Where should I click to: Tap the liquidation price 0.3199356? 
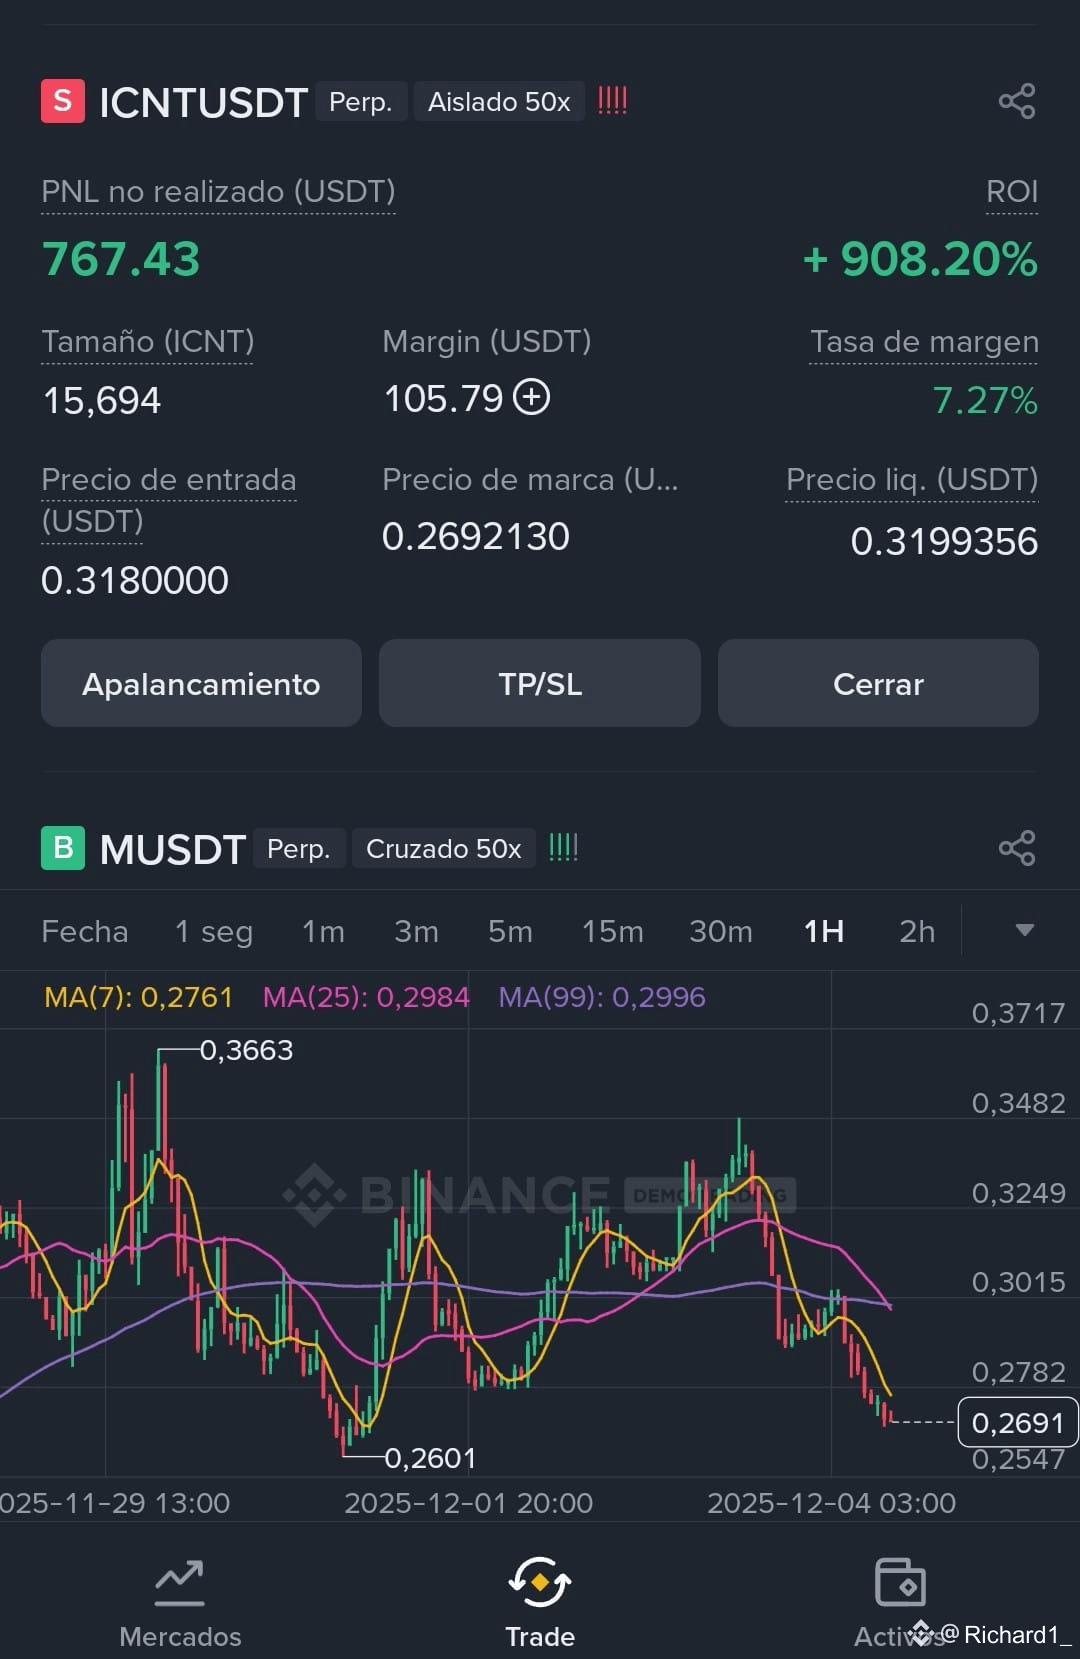coord(944,541)
